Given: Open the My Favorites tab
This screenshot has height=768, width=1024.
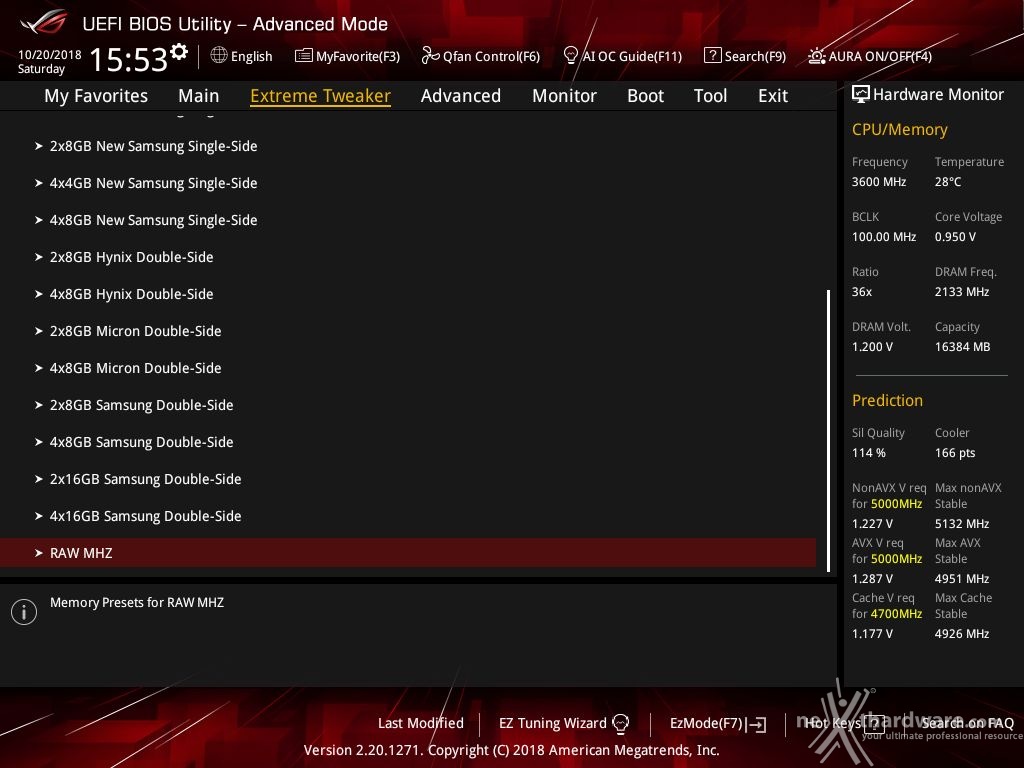Looking at the screenshot, I should click(x=96, y=96).
